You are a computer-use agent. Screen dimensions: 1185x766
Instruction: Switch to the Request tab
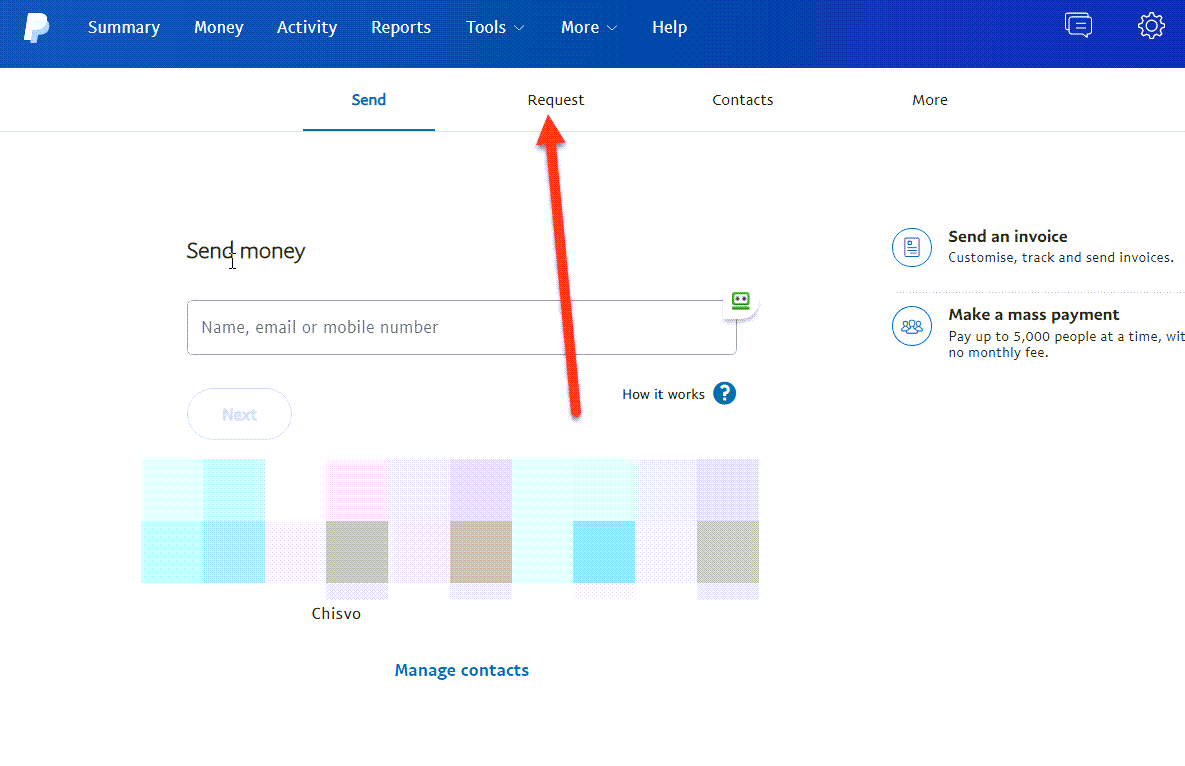[x=555, y=100]
